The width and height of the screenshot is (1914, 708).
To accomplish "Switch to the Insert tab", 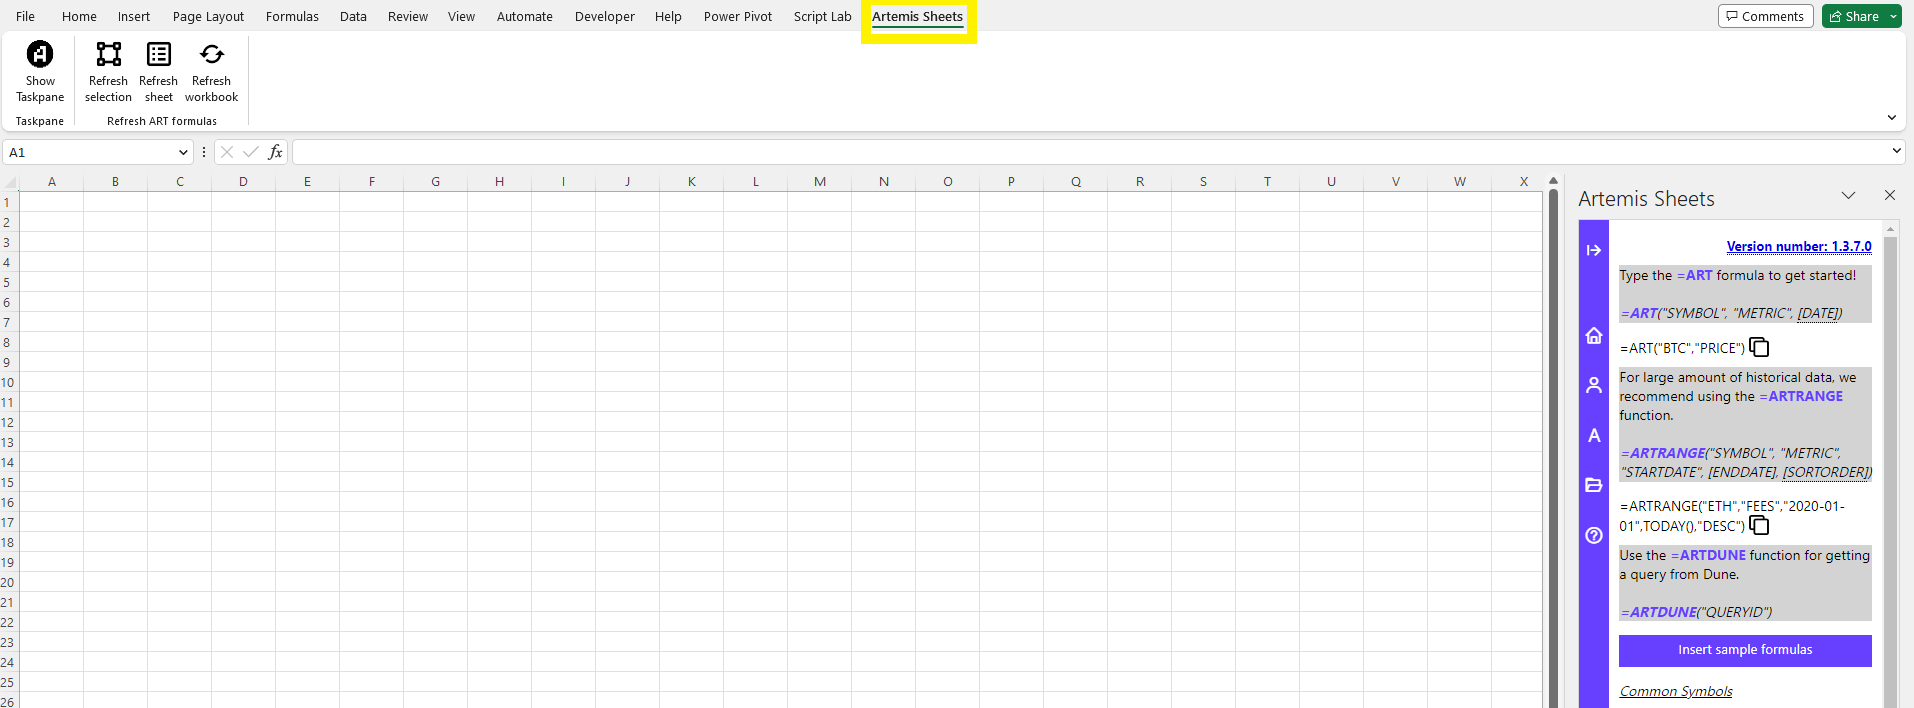I will pyautogui.click(x=134, y=16).
